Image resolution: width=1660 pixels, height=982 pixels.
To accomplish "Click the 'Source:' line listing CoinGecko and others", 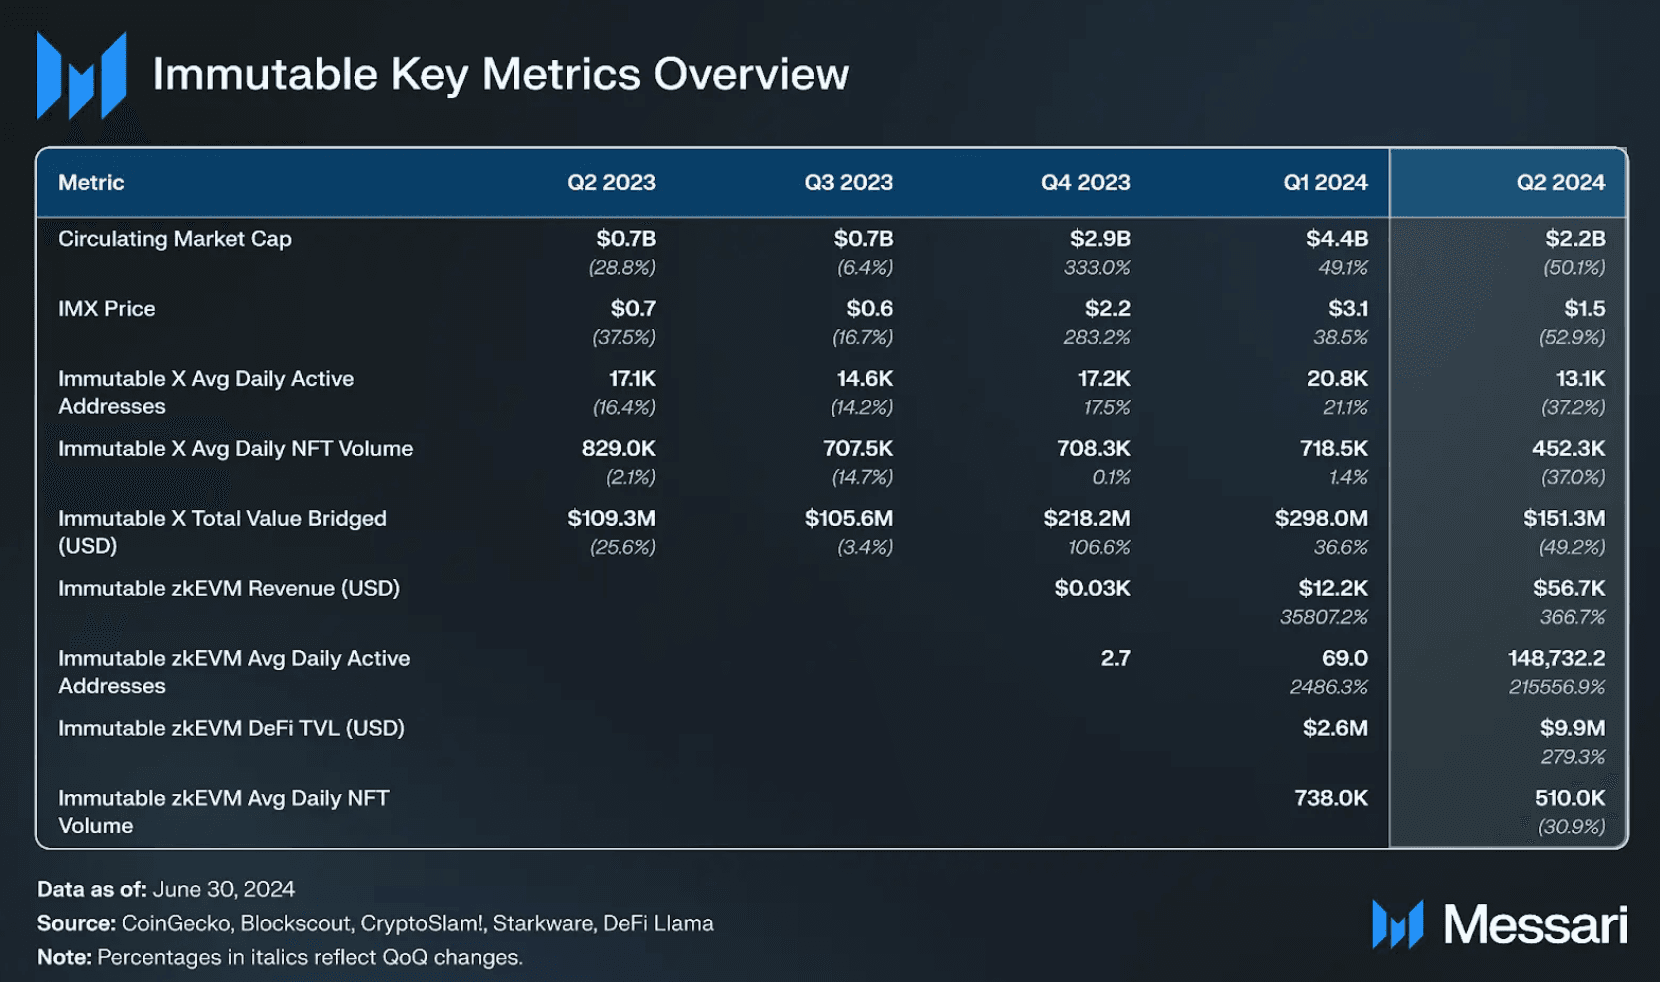I will 375,923.
